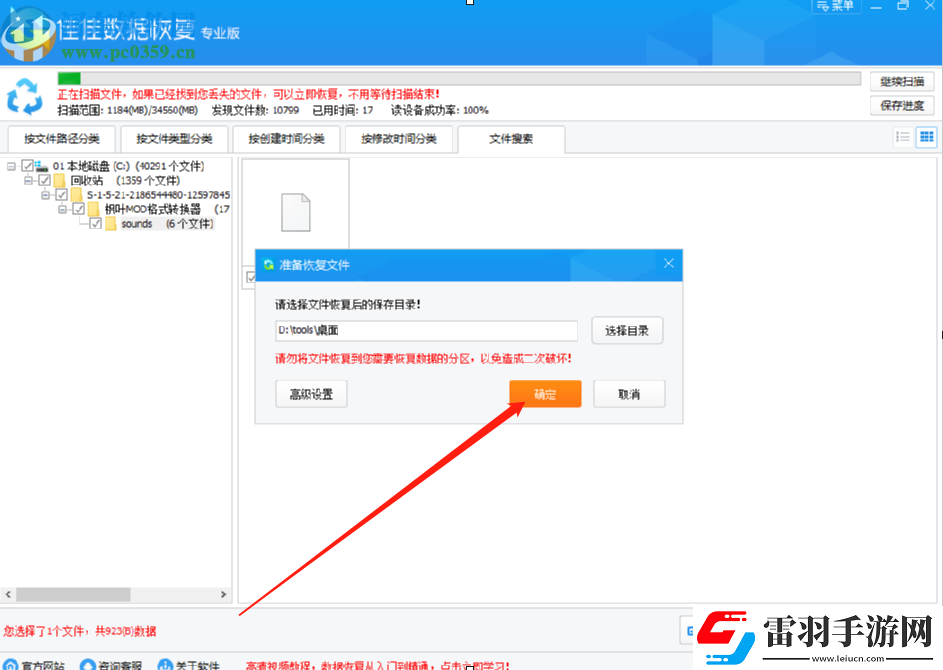Toggle checkbox for 01 本地磁盘 (C:)

[27, 165]
